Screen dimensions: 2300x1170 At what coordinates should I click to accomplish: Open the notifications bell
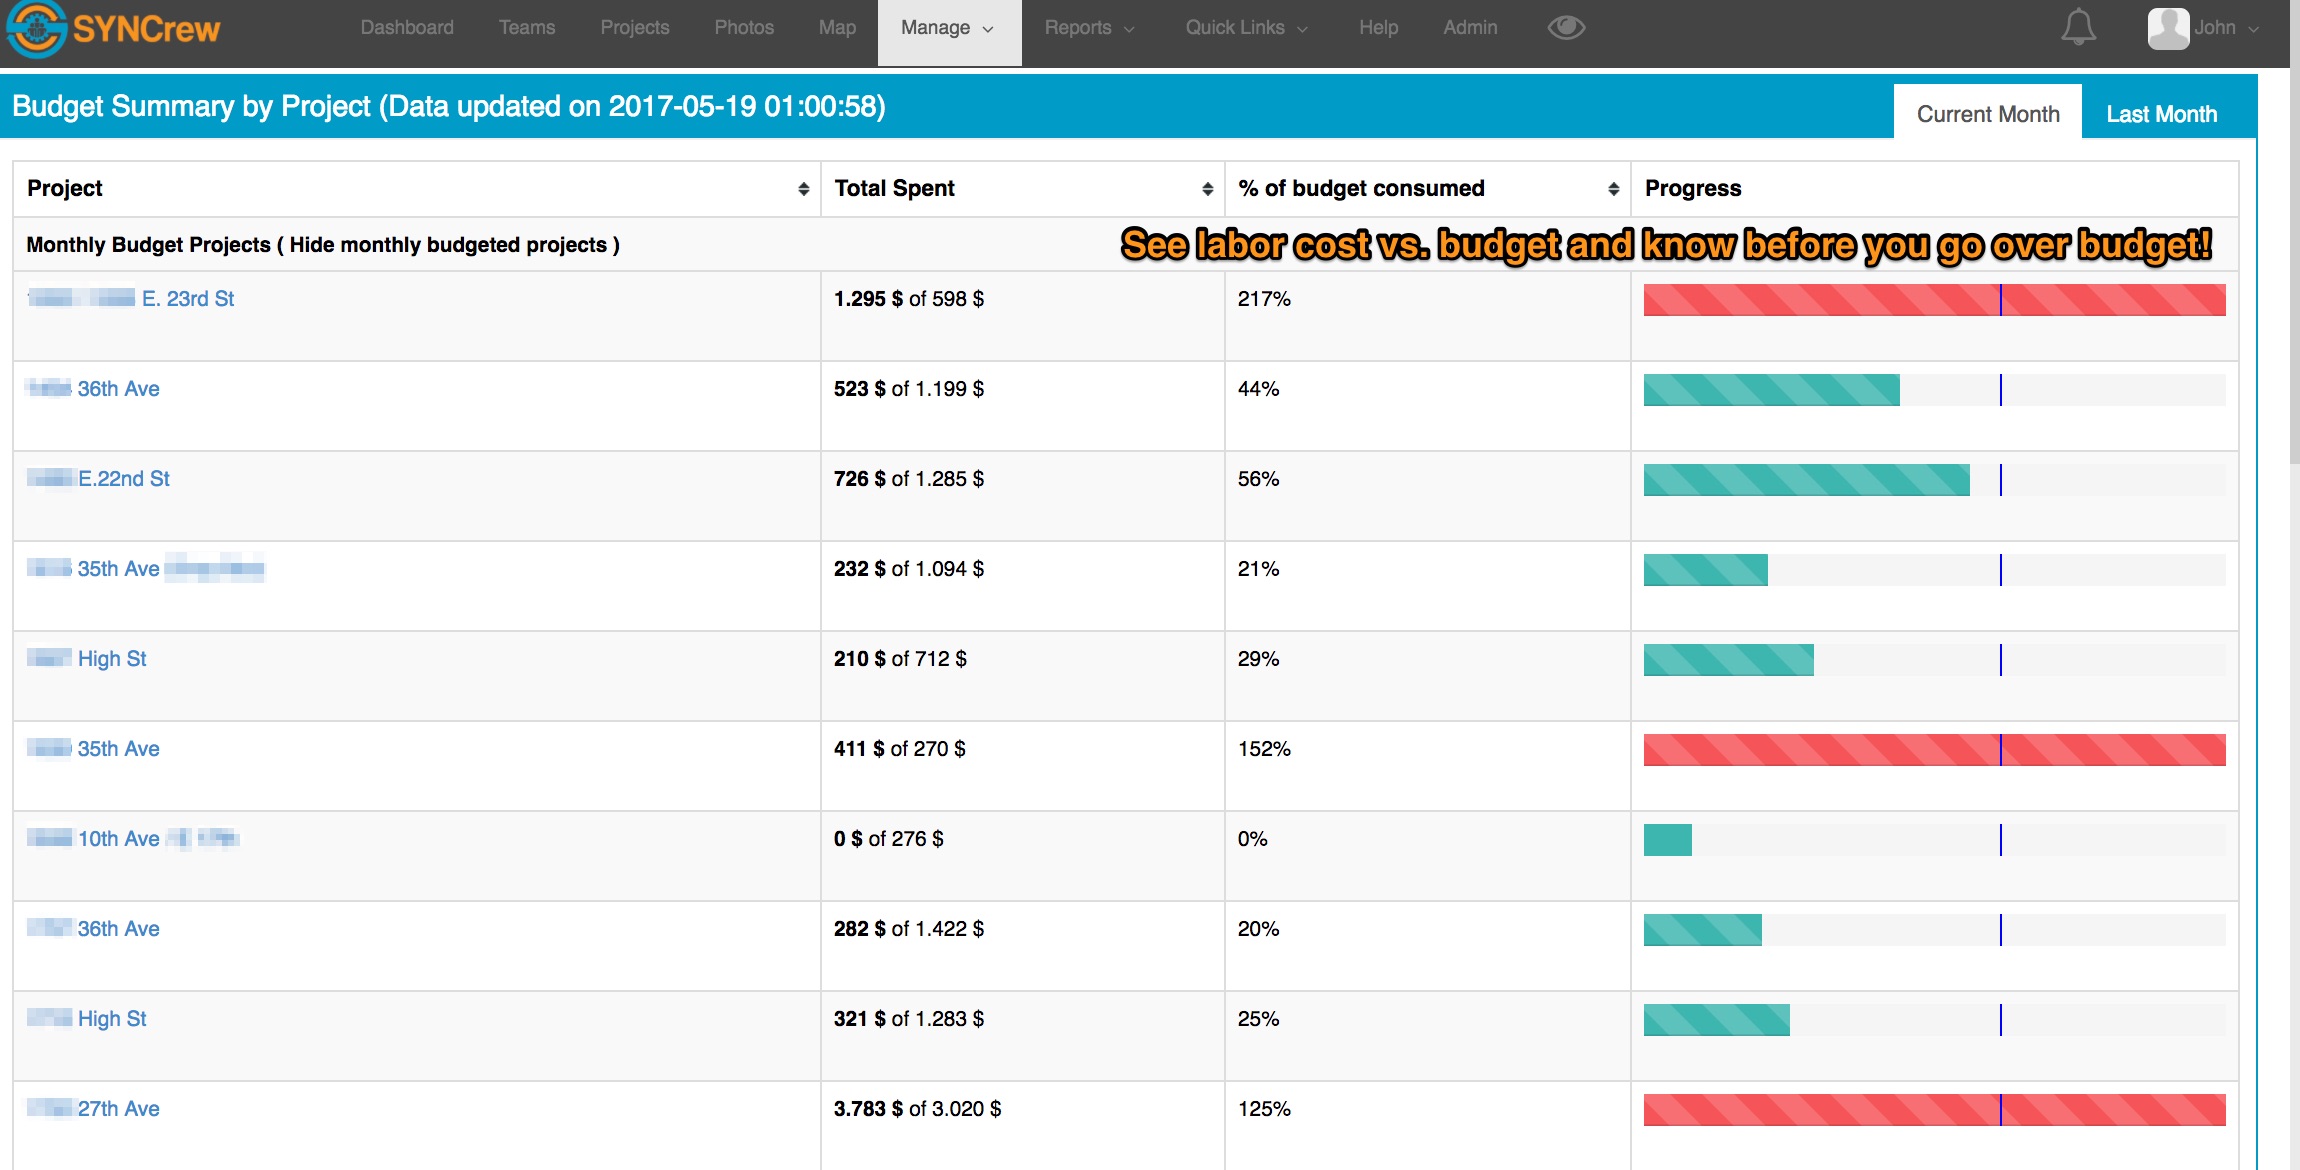click(2078, 27)
